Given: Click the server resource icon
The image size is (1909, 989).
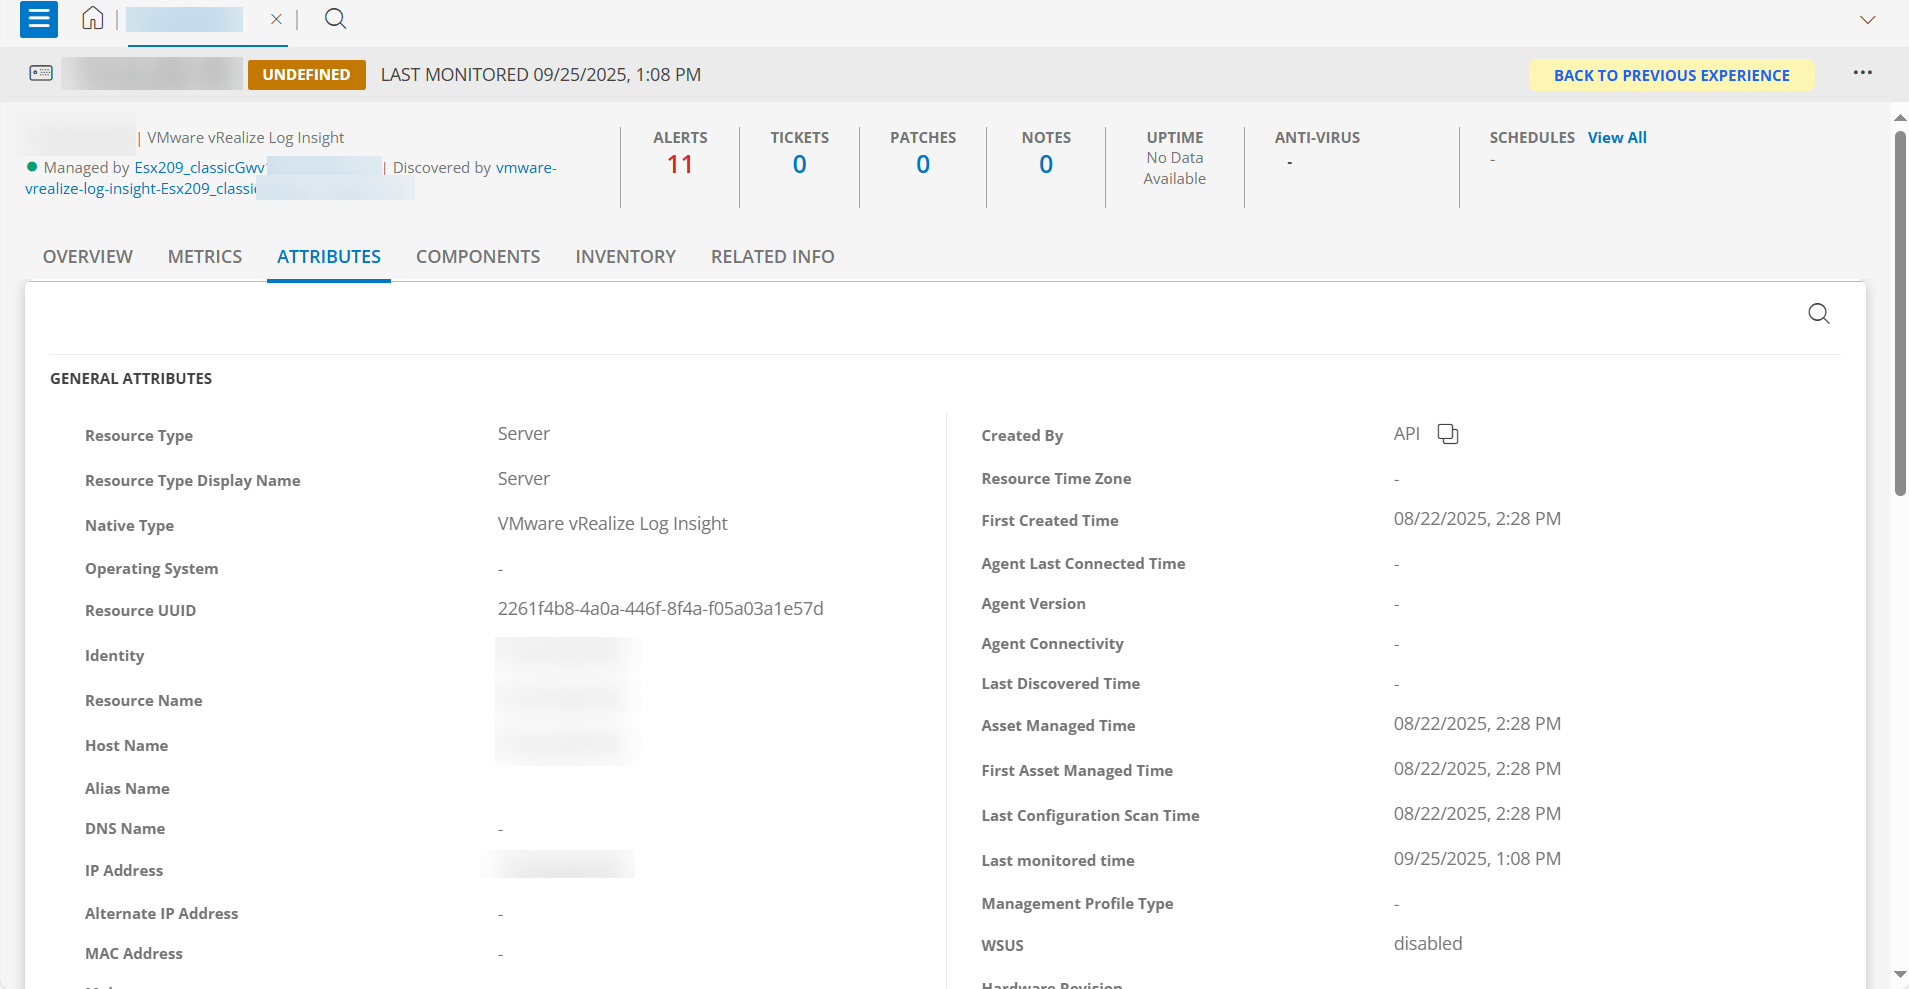Looking at the screenshot, I should click(41, 73).
